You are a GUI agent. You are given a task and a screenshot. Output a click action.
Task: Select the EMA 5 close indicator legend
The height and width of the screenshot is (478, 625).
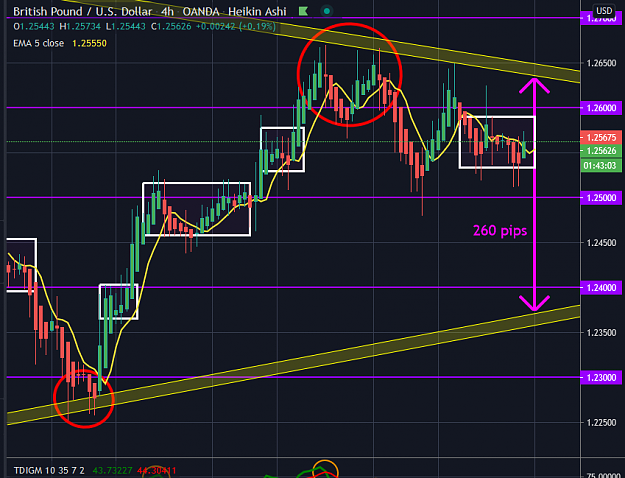pos(38,43)
